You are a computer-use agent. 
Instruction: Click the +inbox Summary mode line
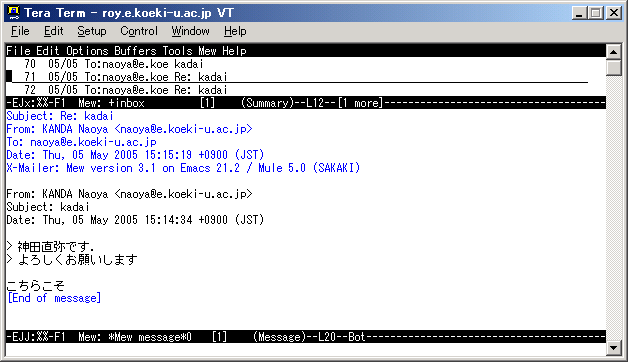(x=305, y=103)
